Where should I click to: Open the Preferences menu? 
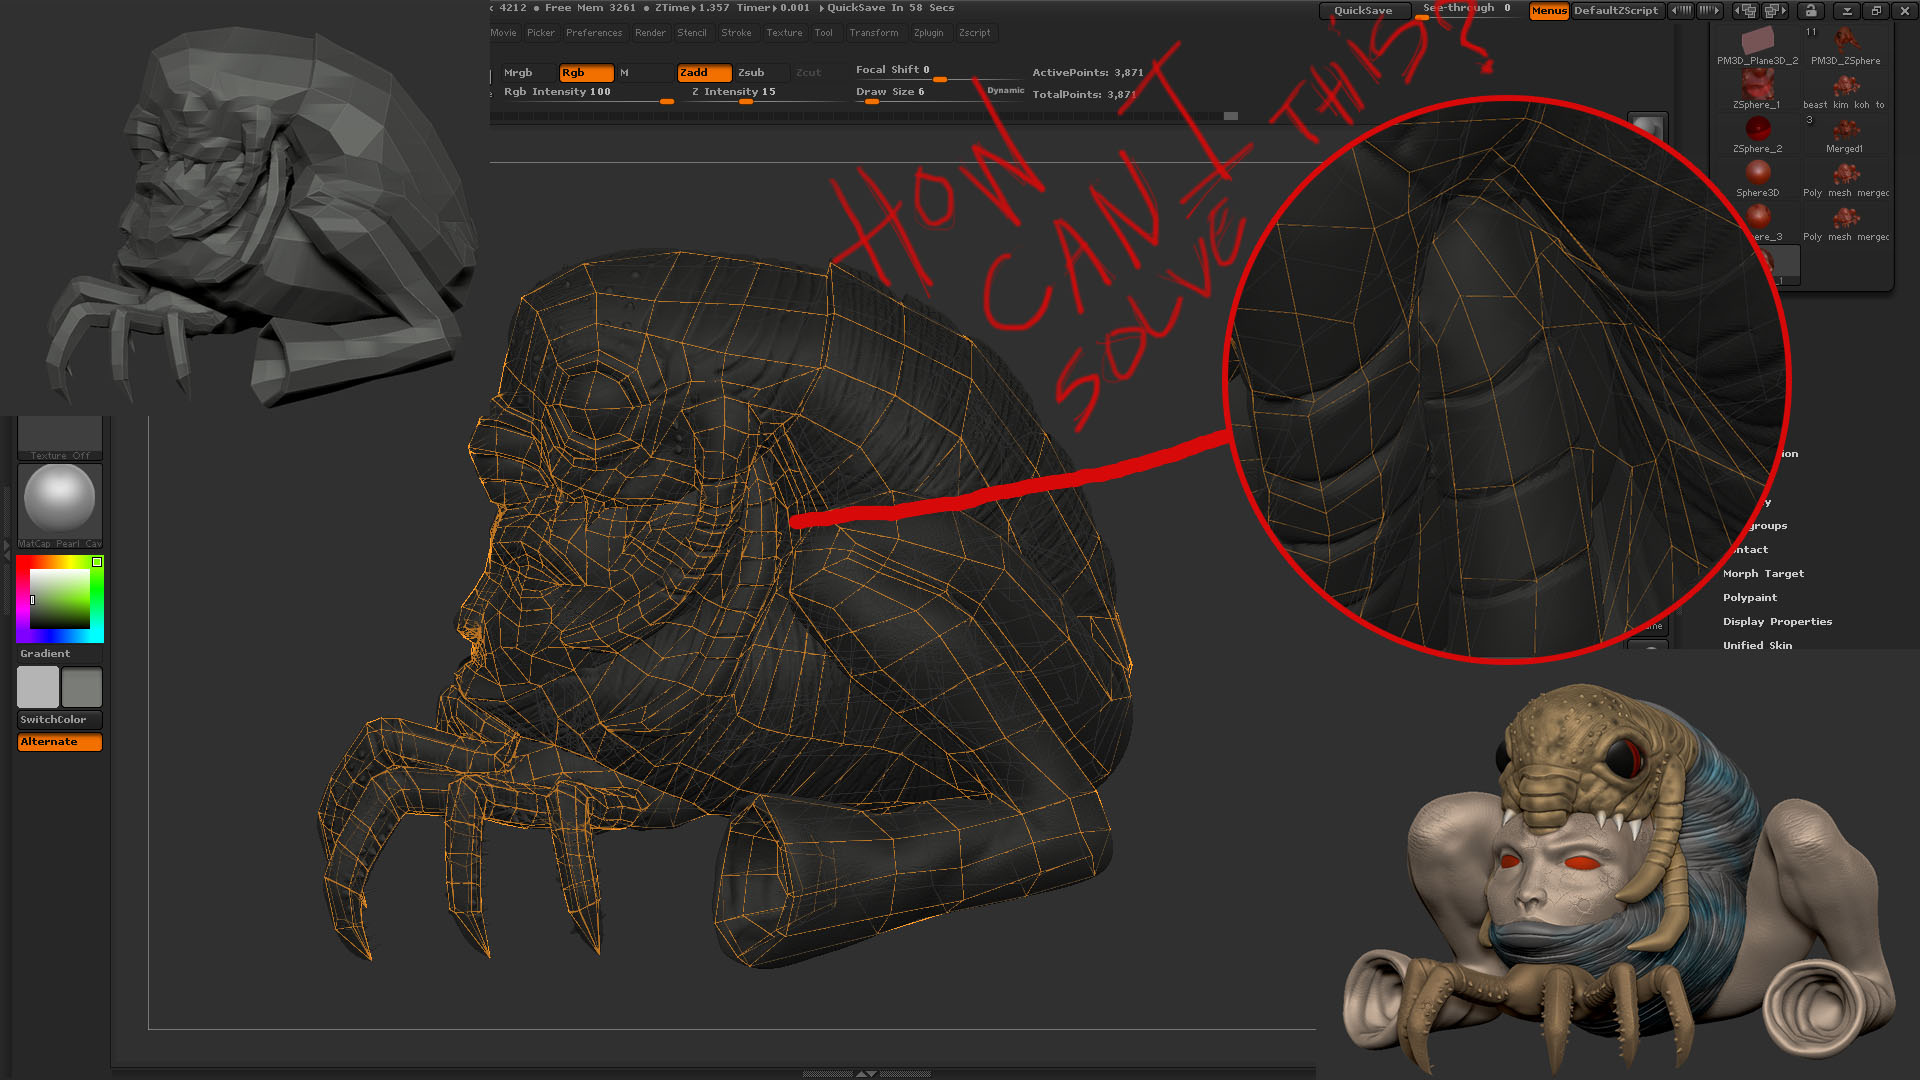[x=594, y=33]
